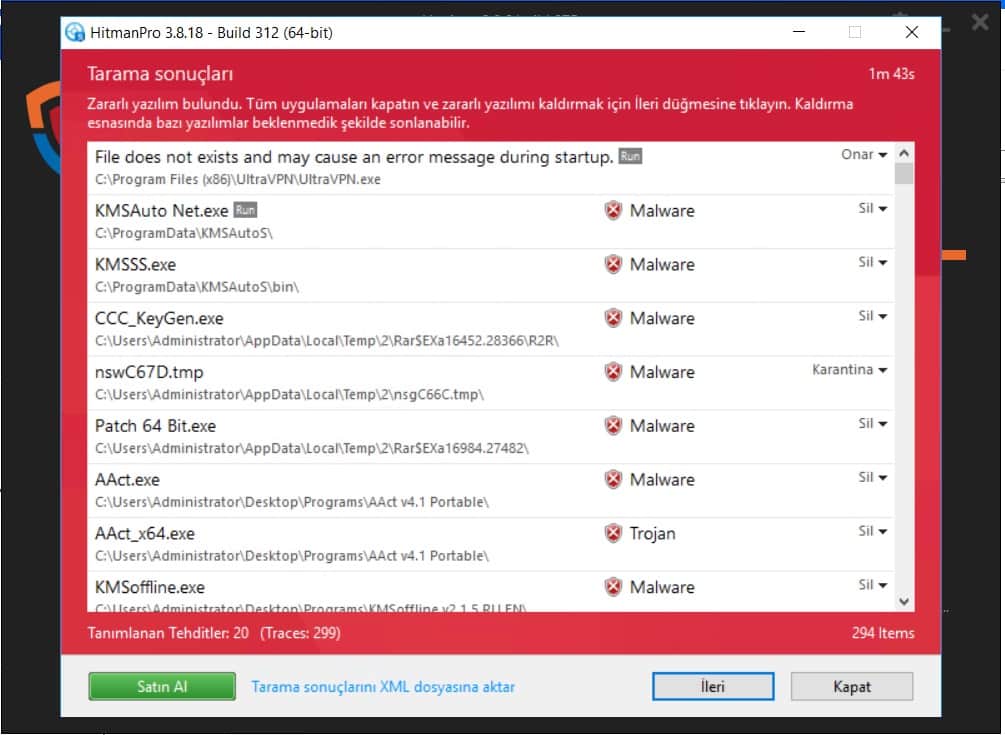Open the Sil dropdown for KMSAuto Net.exe
This screenshot has height=735, width=1005.
coord(872,208)
